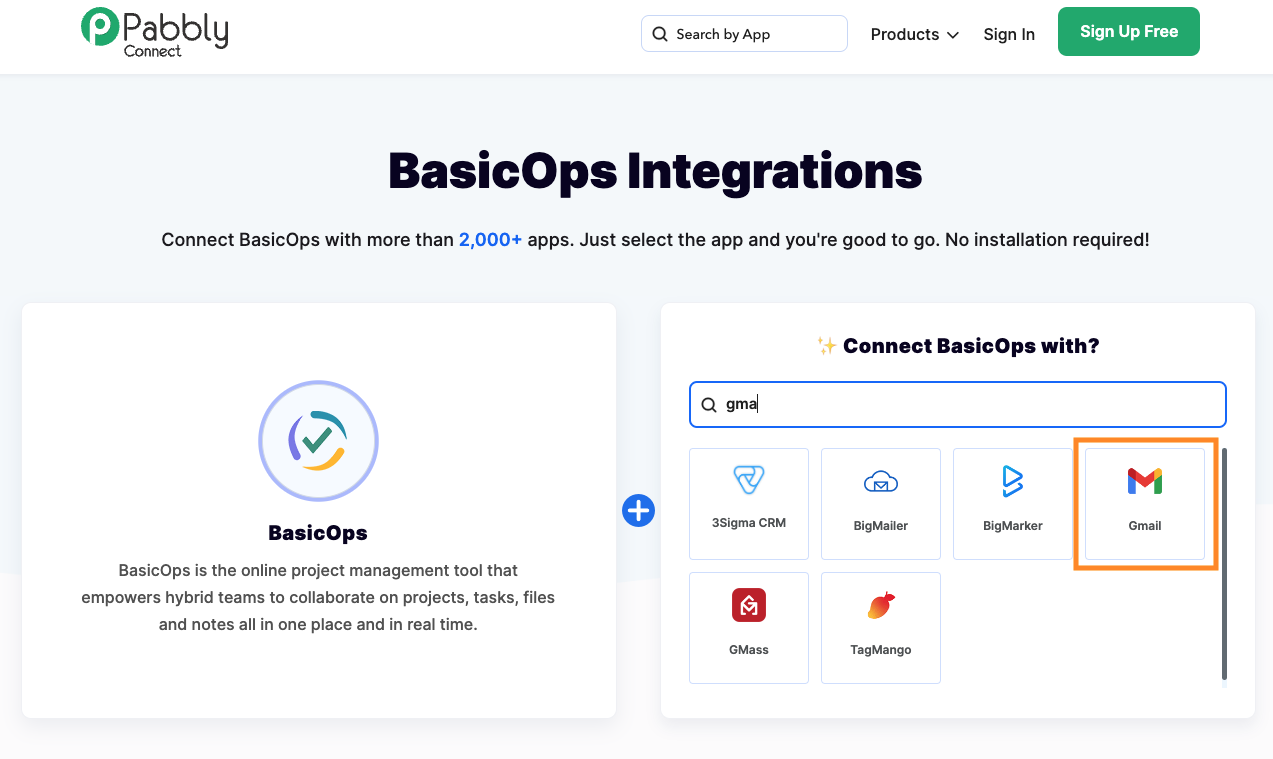The image size is (1273, 759).
Task: Click the GMass app icon
Action: 748,605
